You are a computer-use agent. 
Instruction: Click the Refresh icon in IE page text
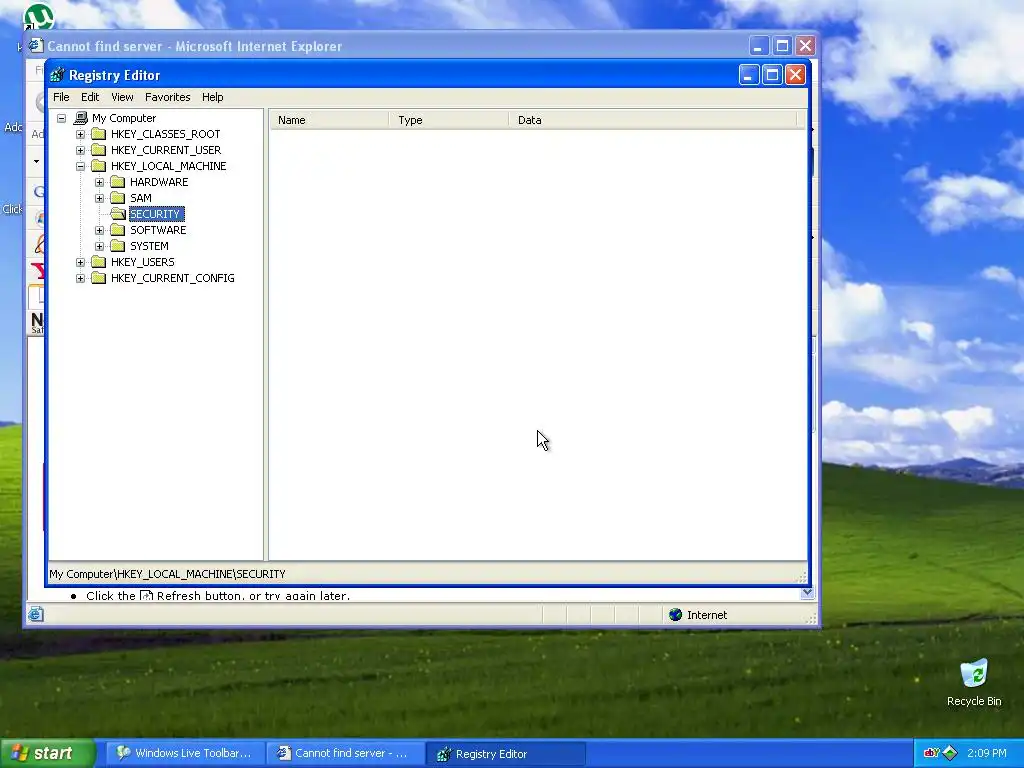tap(146, 596)
